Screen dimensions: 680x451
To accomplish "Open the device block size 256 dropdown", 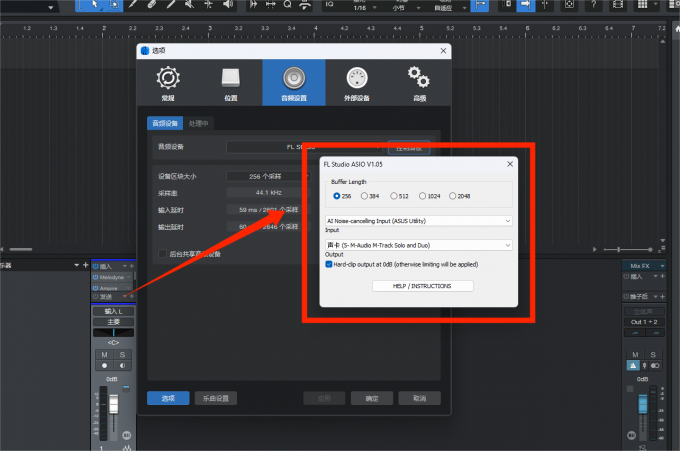I will tap(268, 176).
